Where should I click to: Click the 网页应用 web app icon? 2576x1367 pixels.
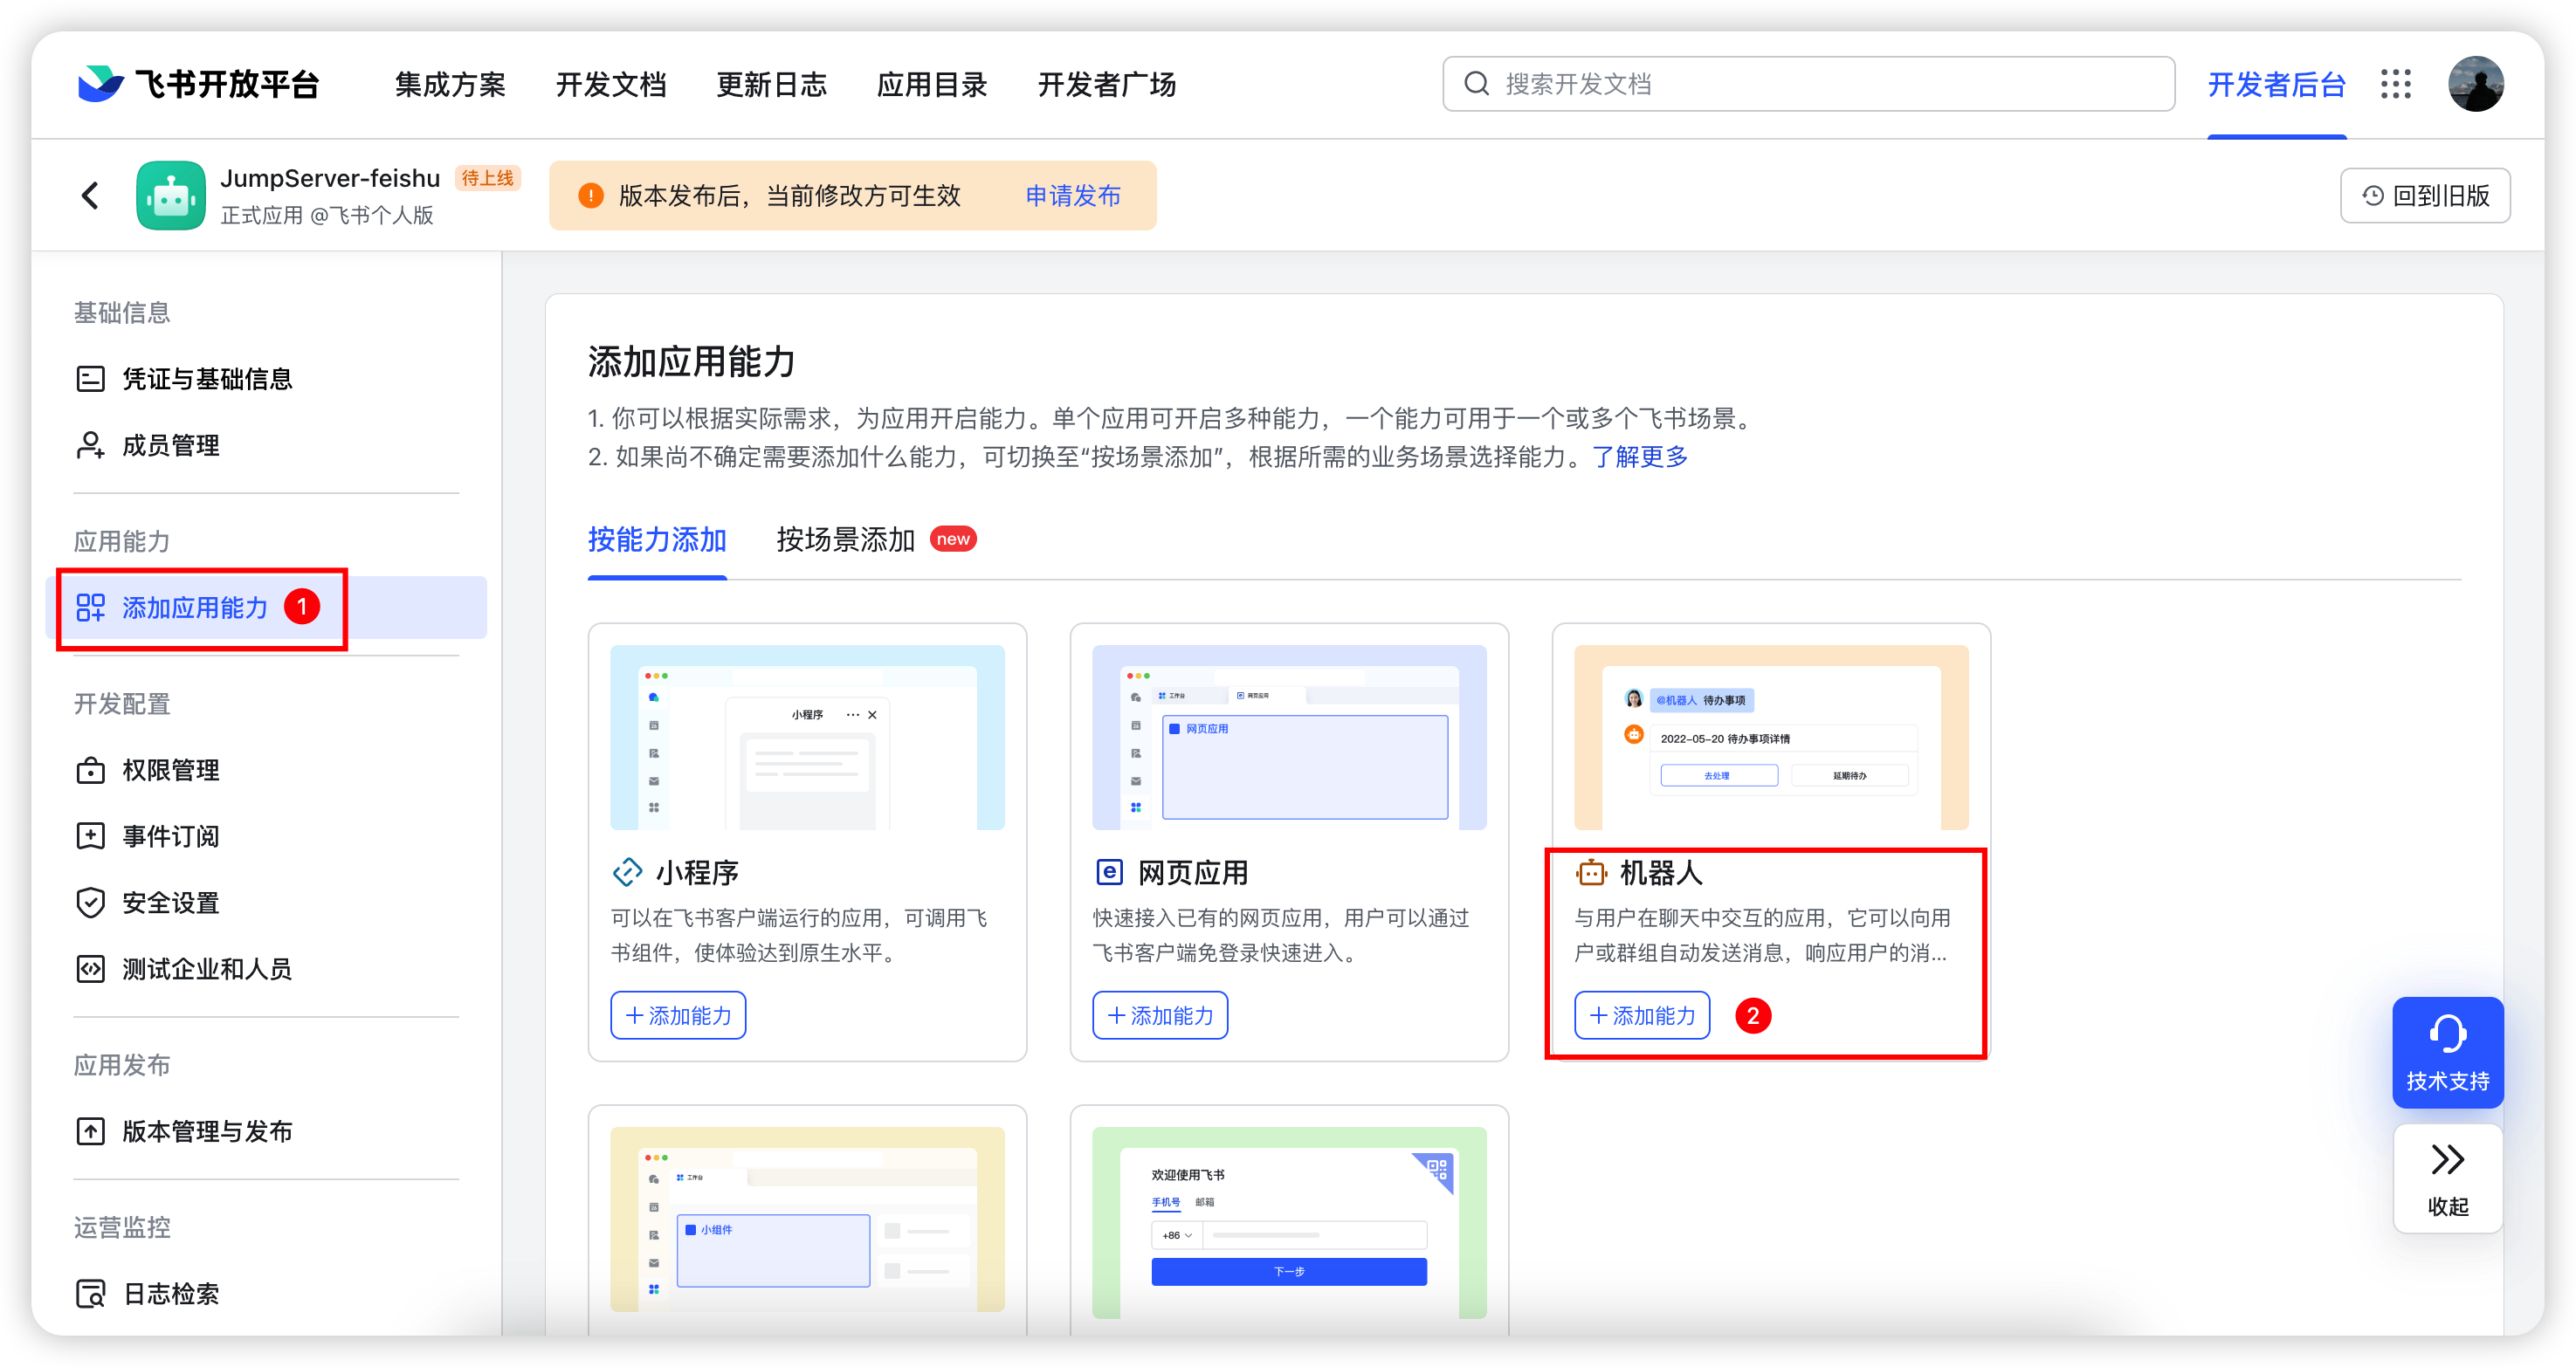point(1109,873)
